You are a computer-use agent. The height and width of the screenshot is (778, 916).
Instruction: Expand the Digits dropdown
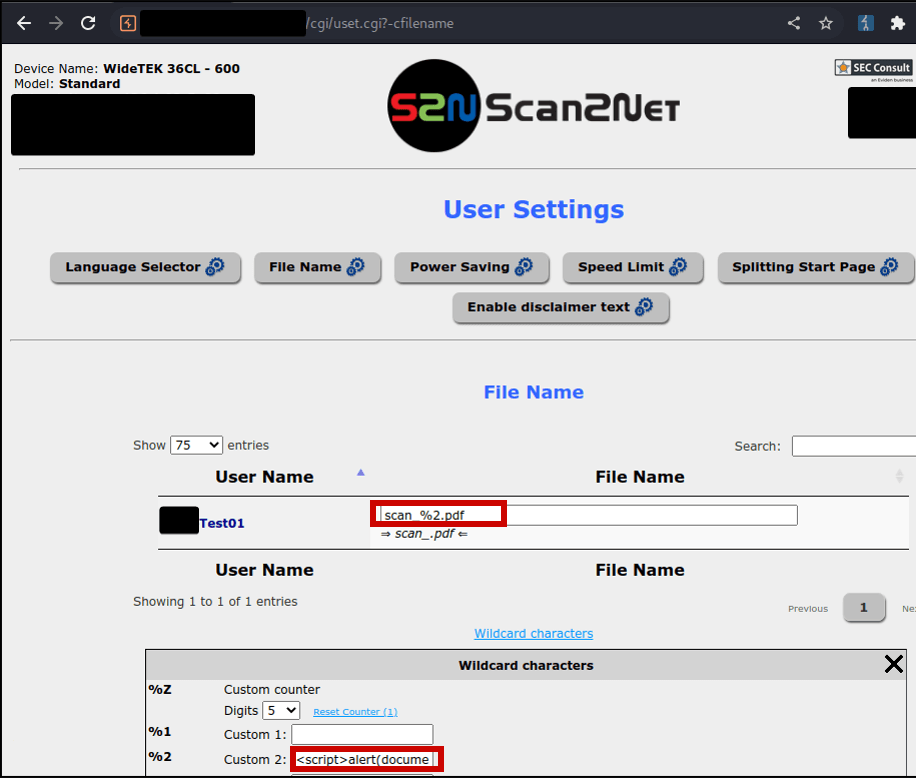coord(280,710)
